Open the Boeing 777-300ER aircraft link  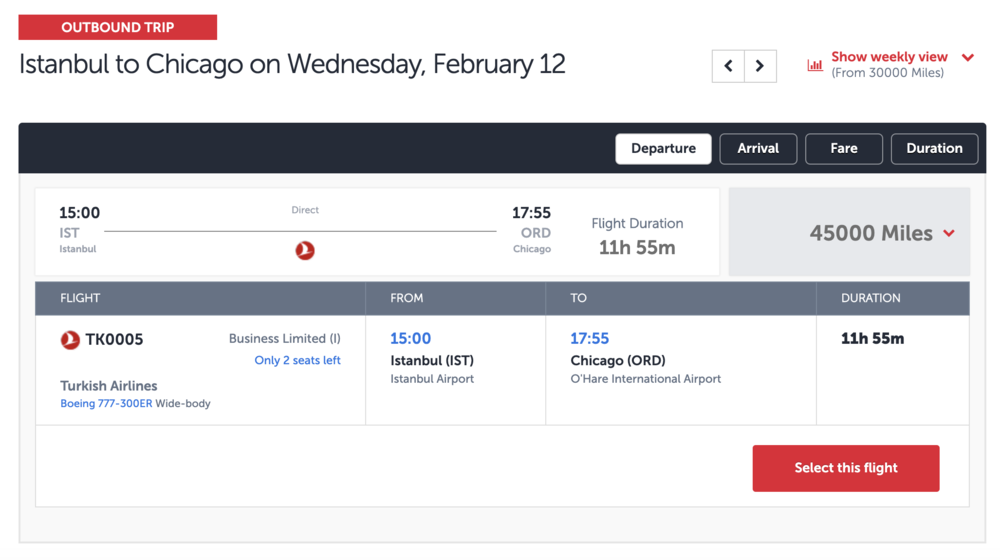(106, 404)
